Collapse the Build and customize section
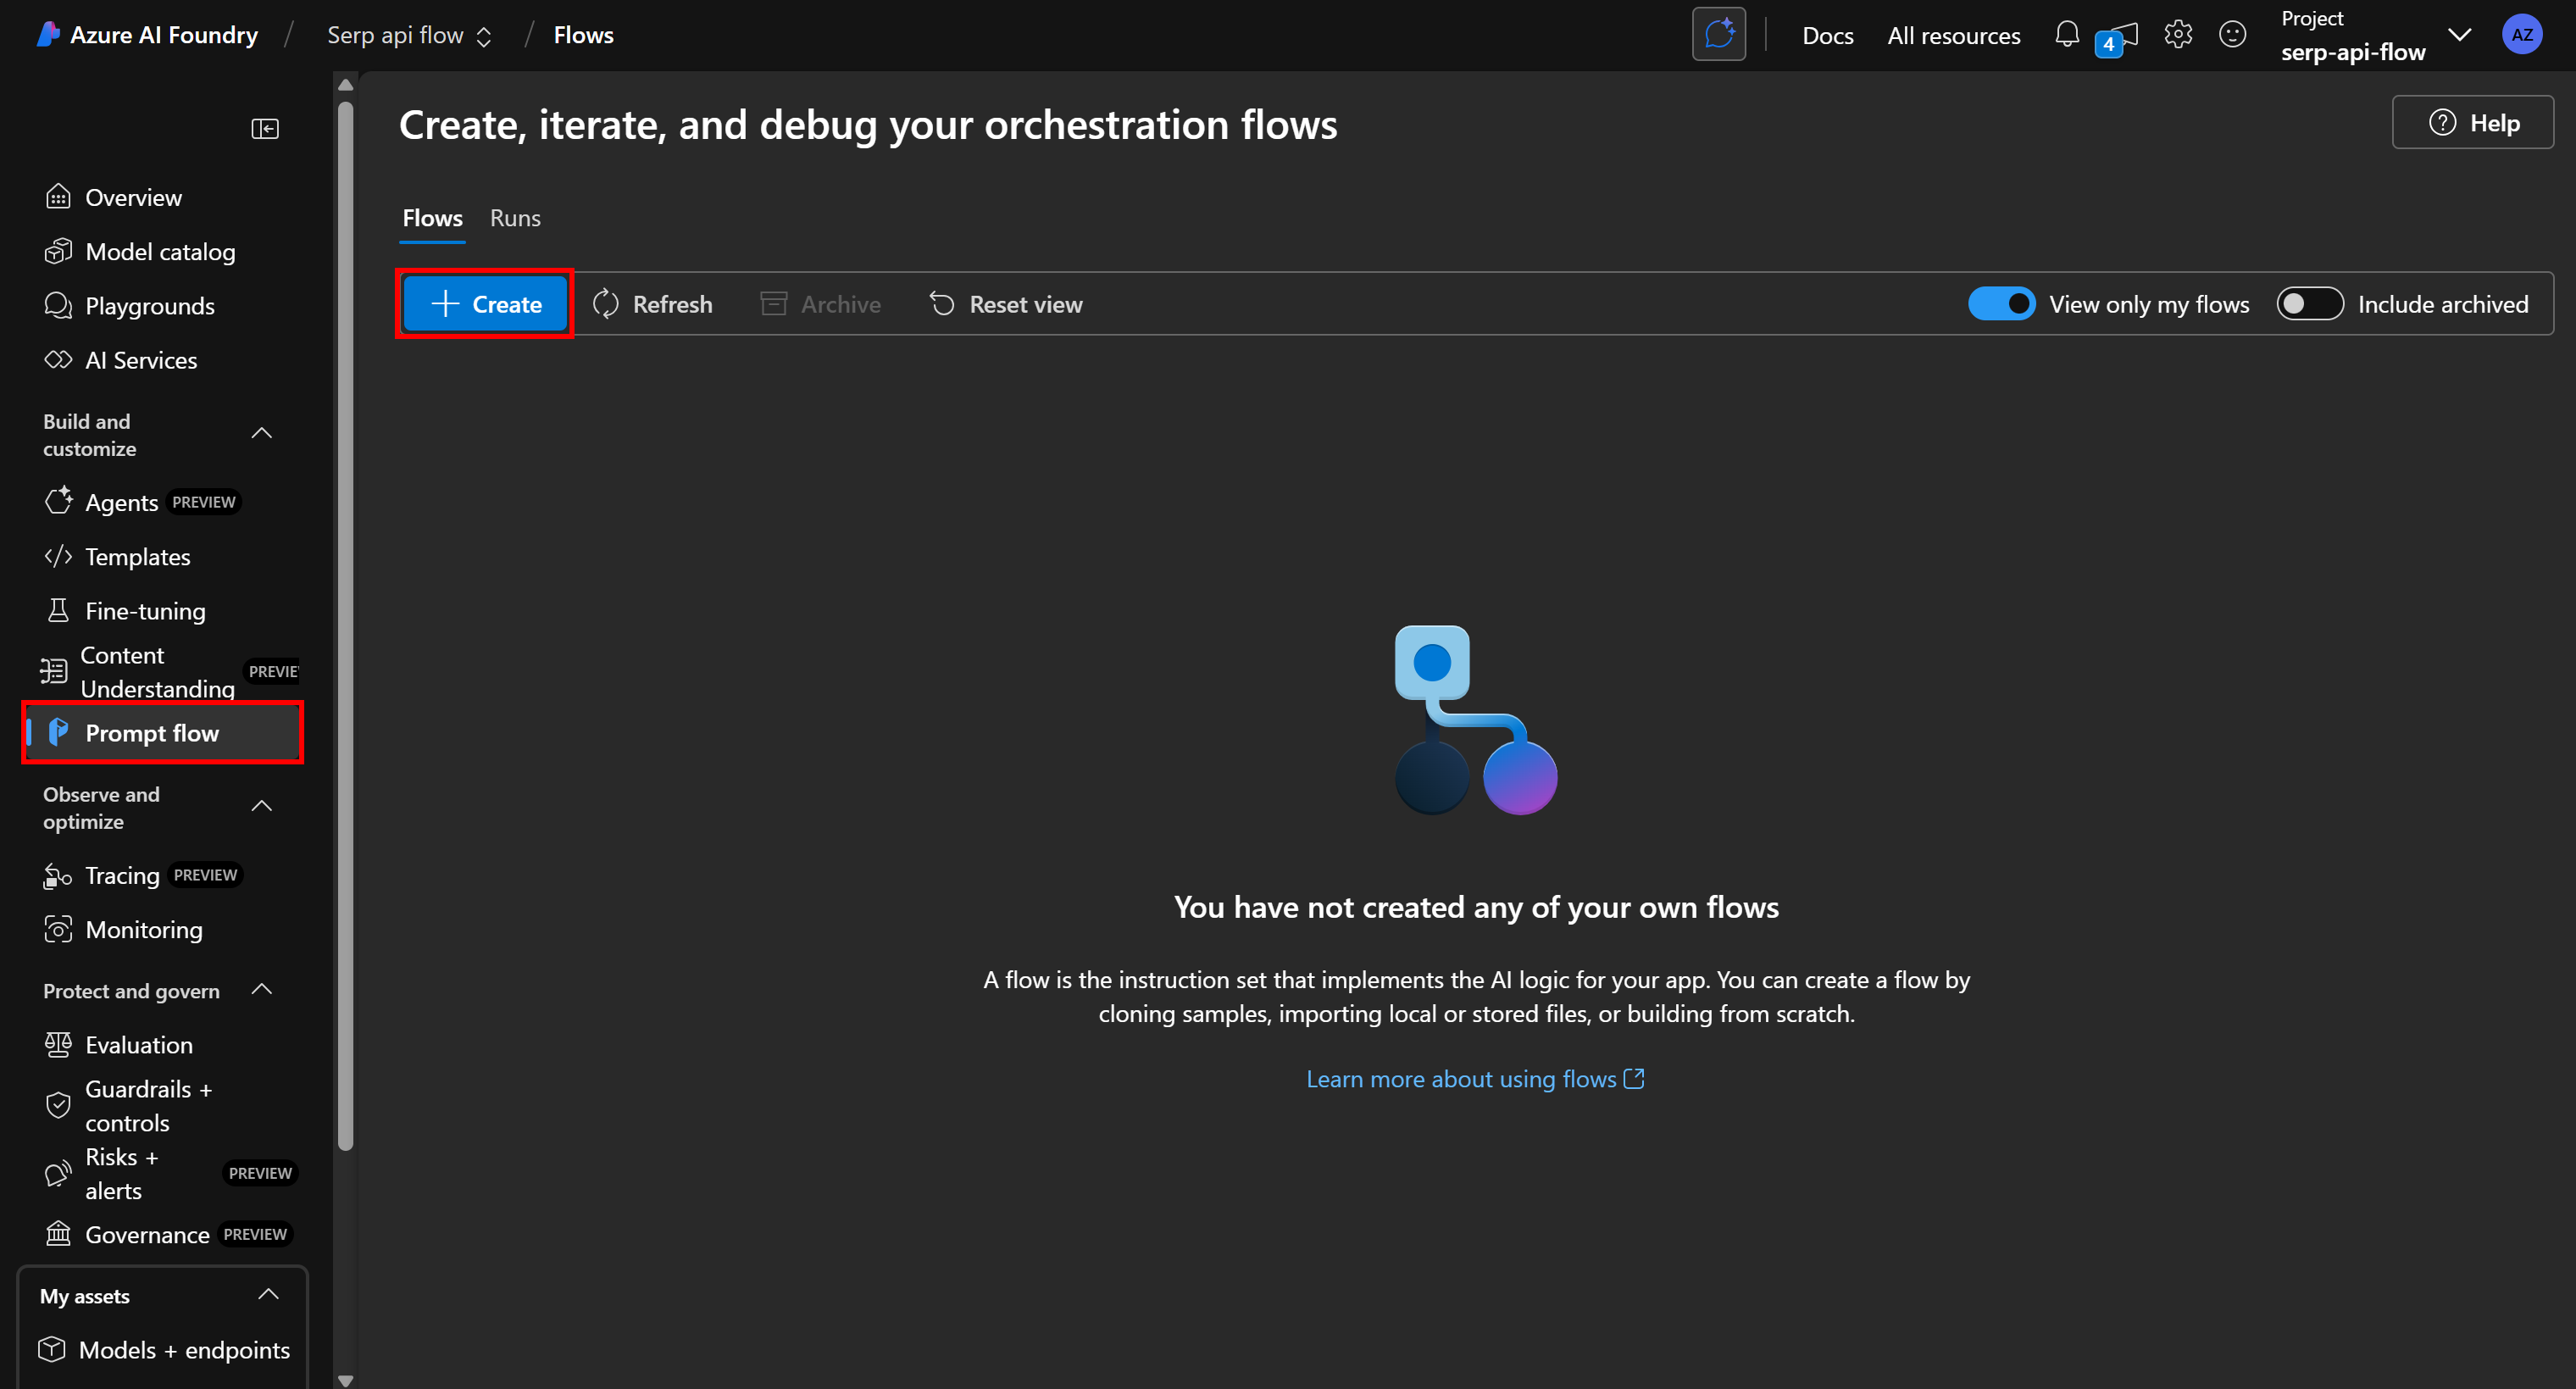2576x1389 pixels. pyautogui.click(x=262, y=433)
